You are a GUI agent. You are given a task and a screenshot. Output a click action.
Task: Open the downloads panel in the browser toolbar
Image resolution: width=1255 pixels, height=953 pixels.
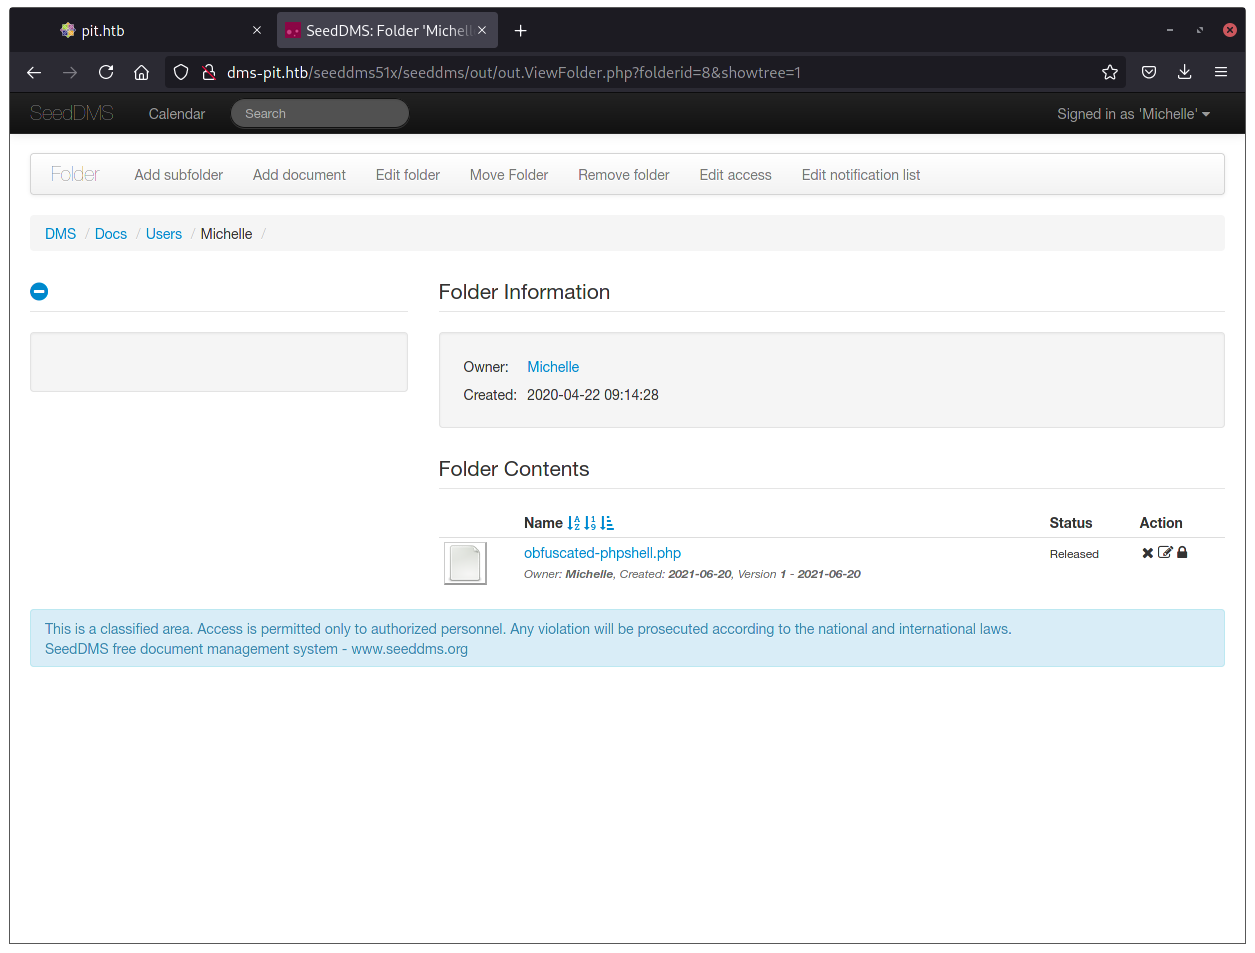click(x=1184, y=72)
